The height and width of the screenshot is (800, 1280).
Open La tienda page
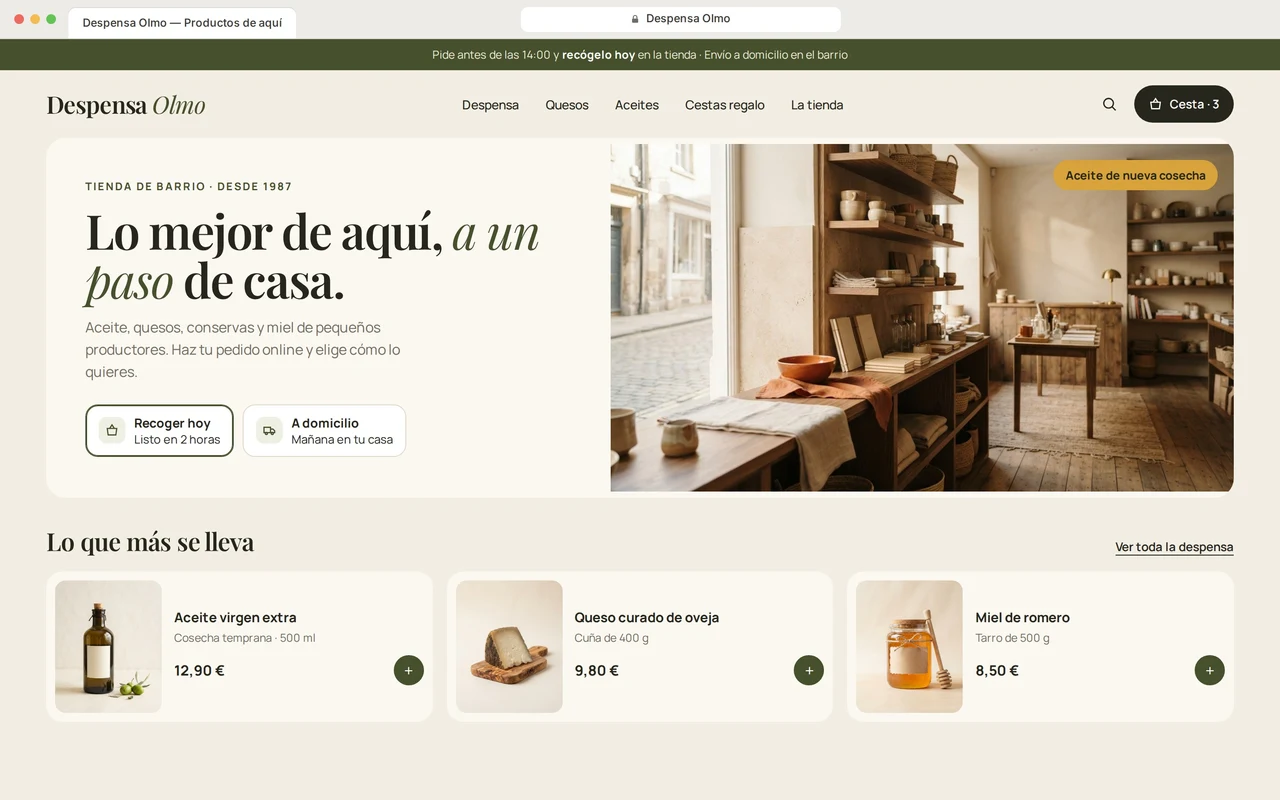click(x=817, y=105)
